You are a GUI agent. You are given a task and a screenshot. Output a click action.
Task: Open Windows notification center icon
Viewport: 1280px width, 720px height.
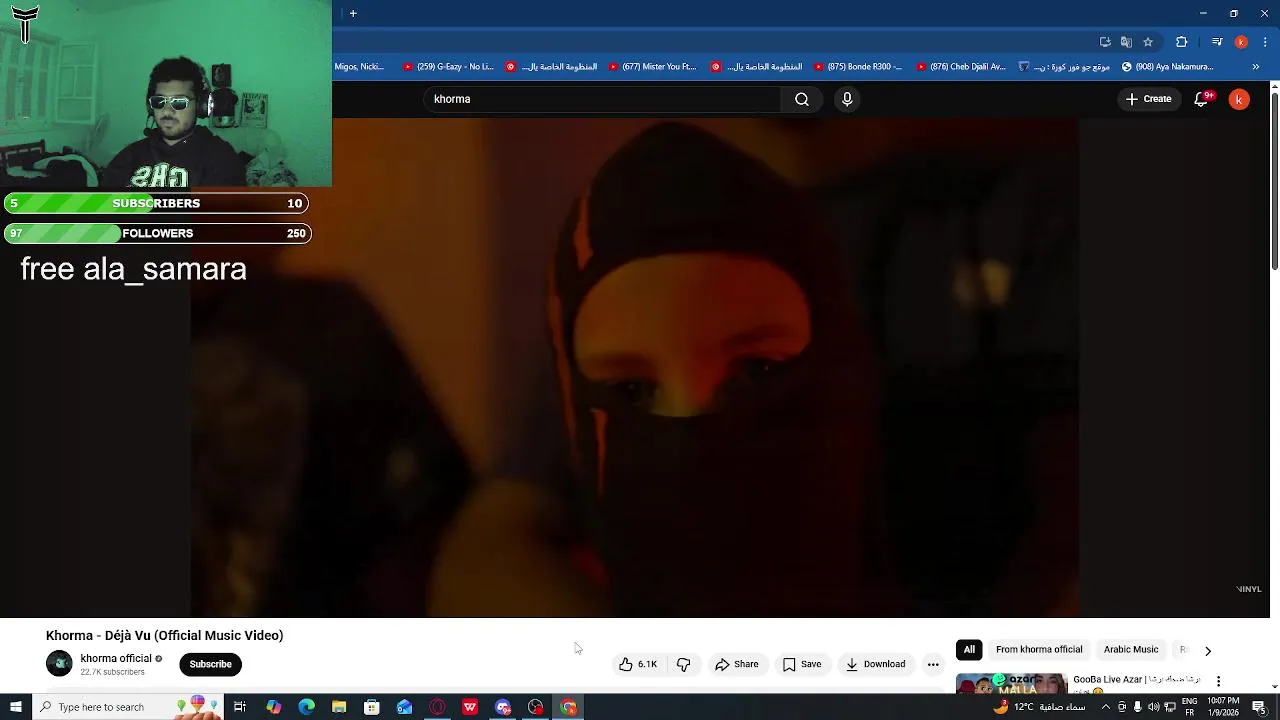[1259, 707]
